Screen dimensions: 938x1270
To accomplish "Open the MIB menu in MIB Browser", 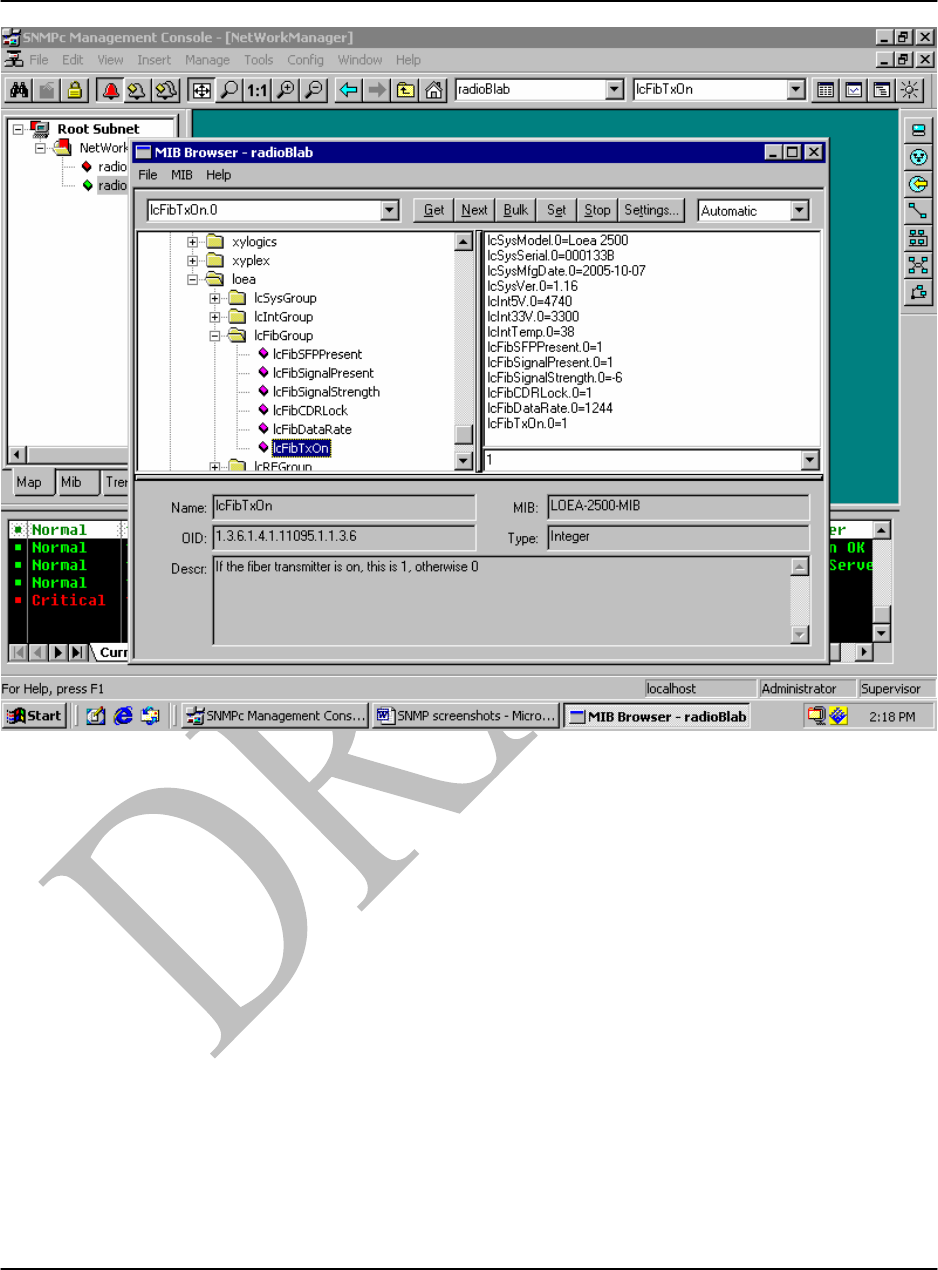I will tap(182, 175).
